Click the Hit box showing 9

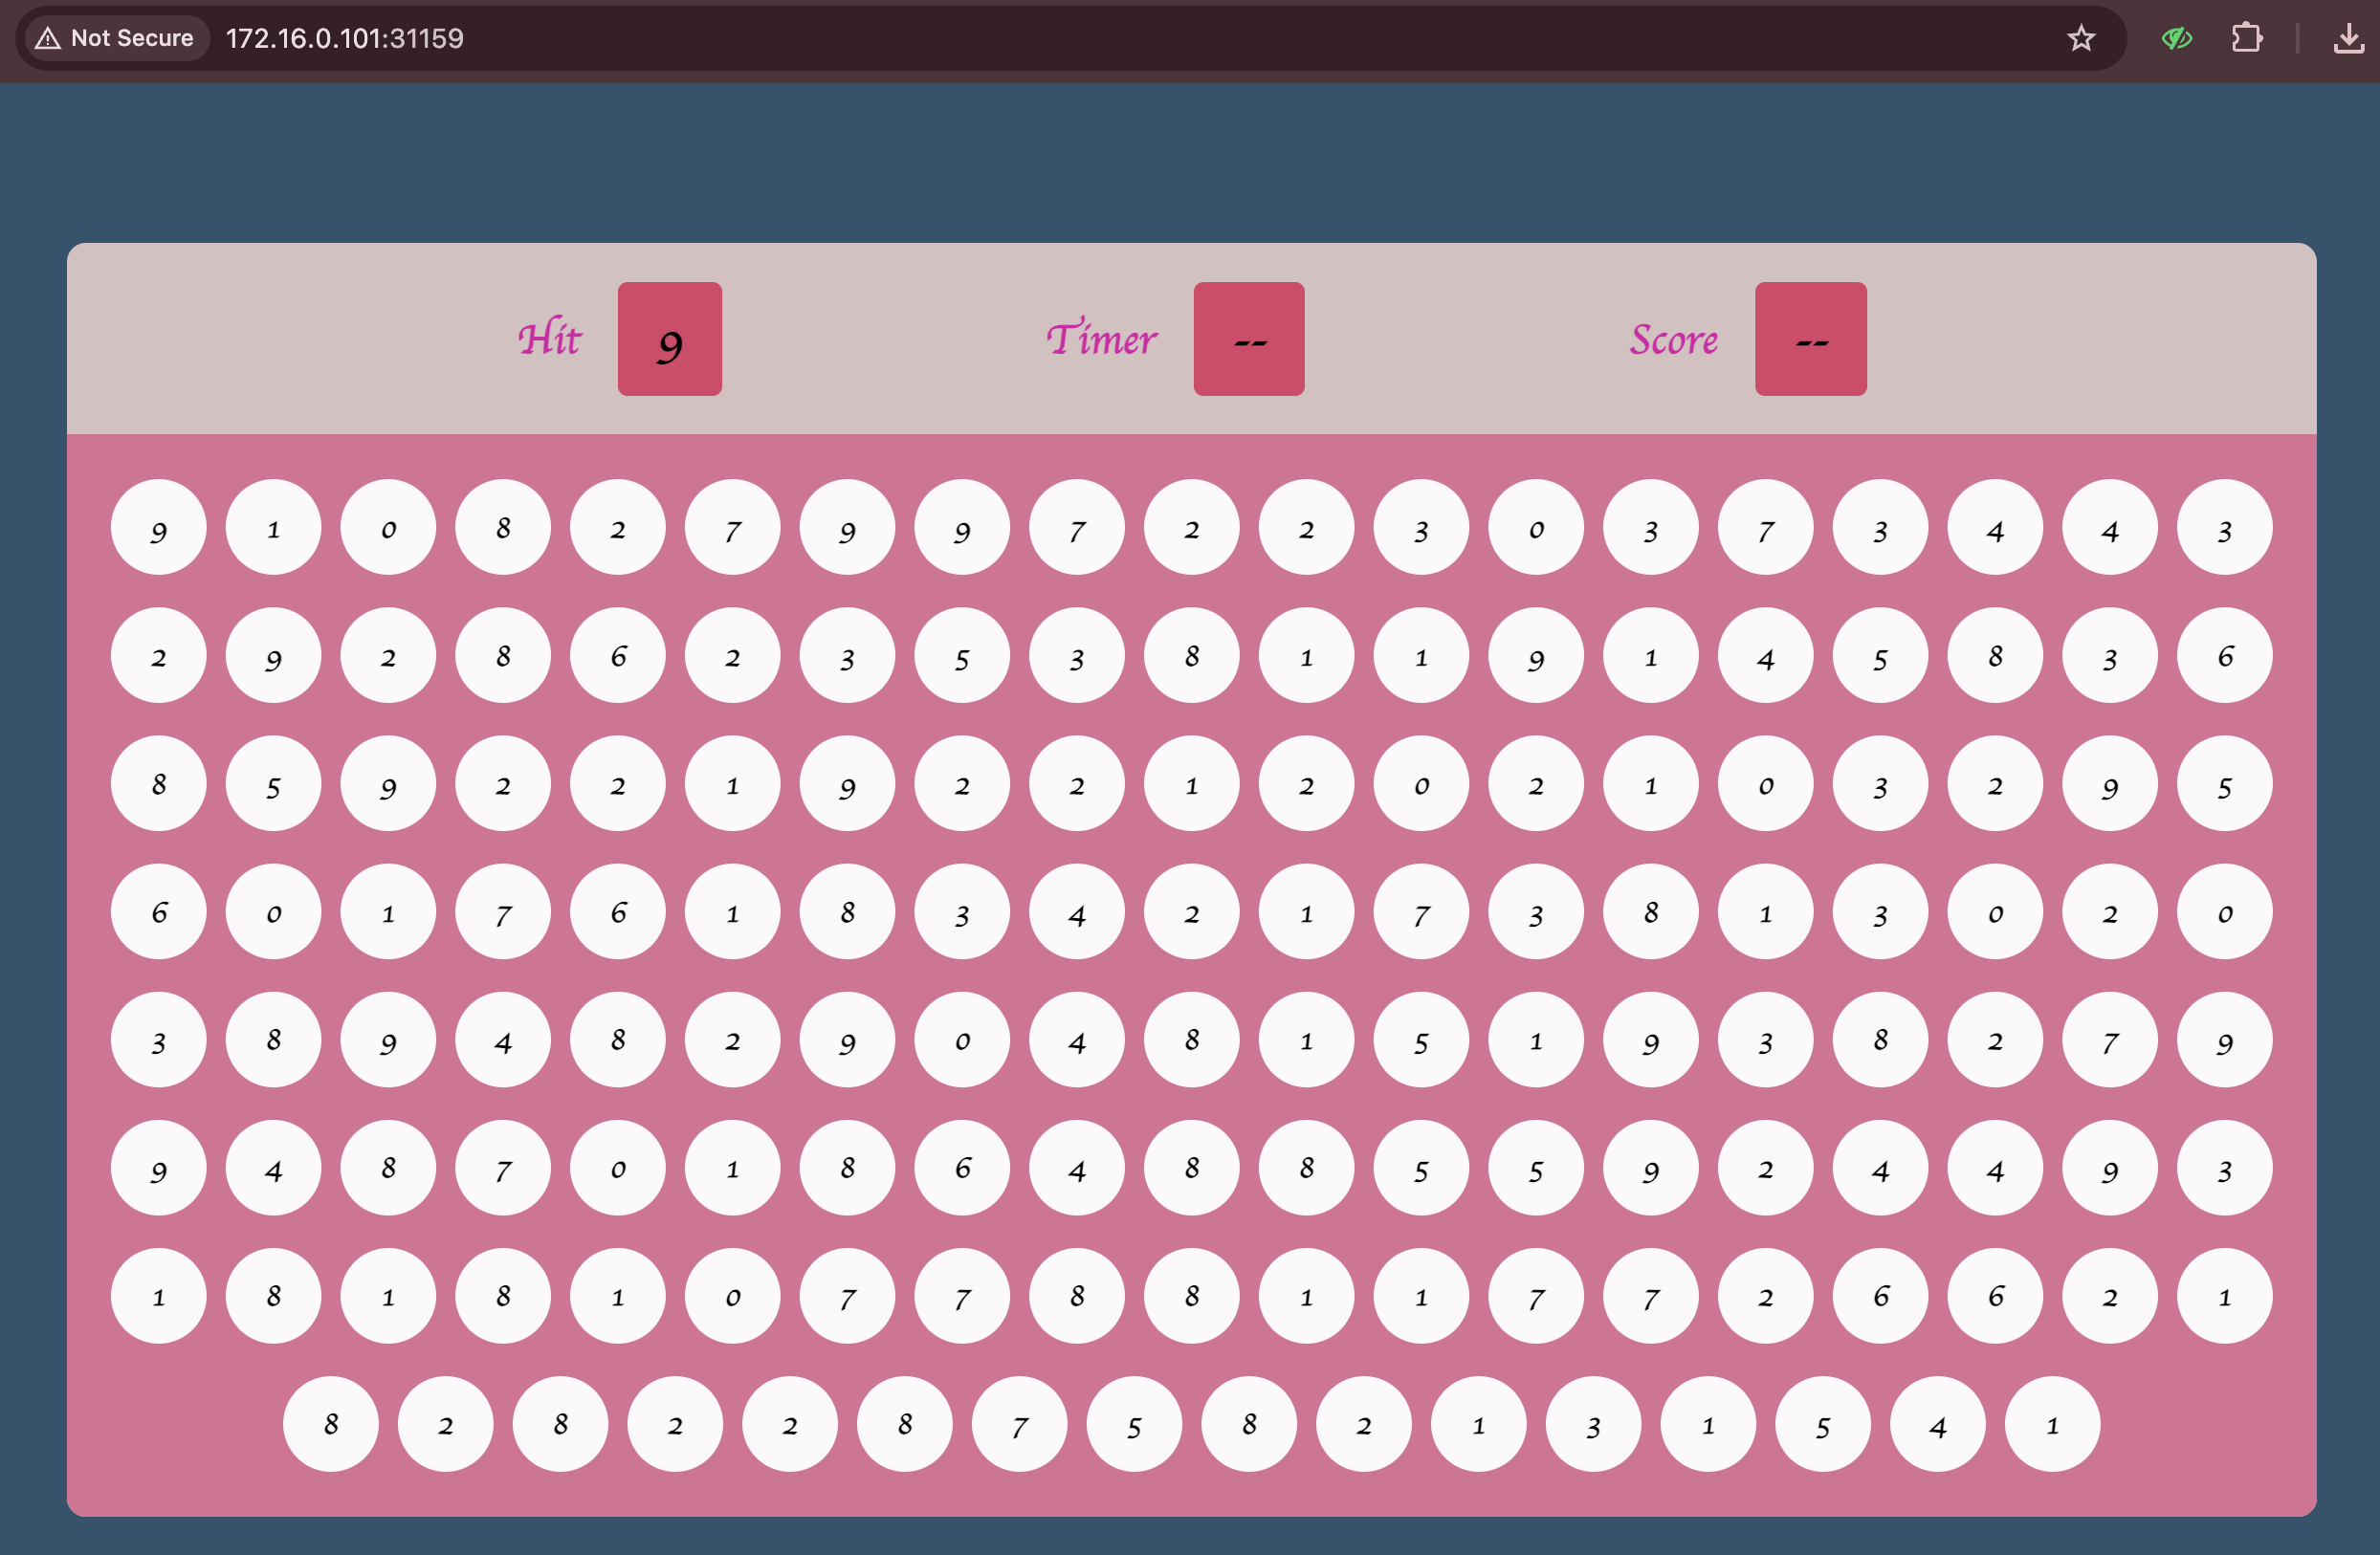pyautogui.click(x=669, y=339)
